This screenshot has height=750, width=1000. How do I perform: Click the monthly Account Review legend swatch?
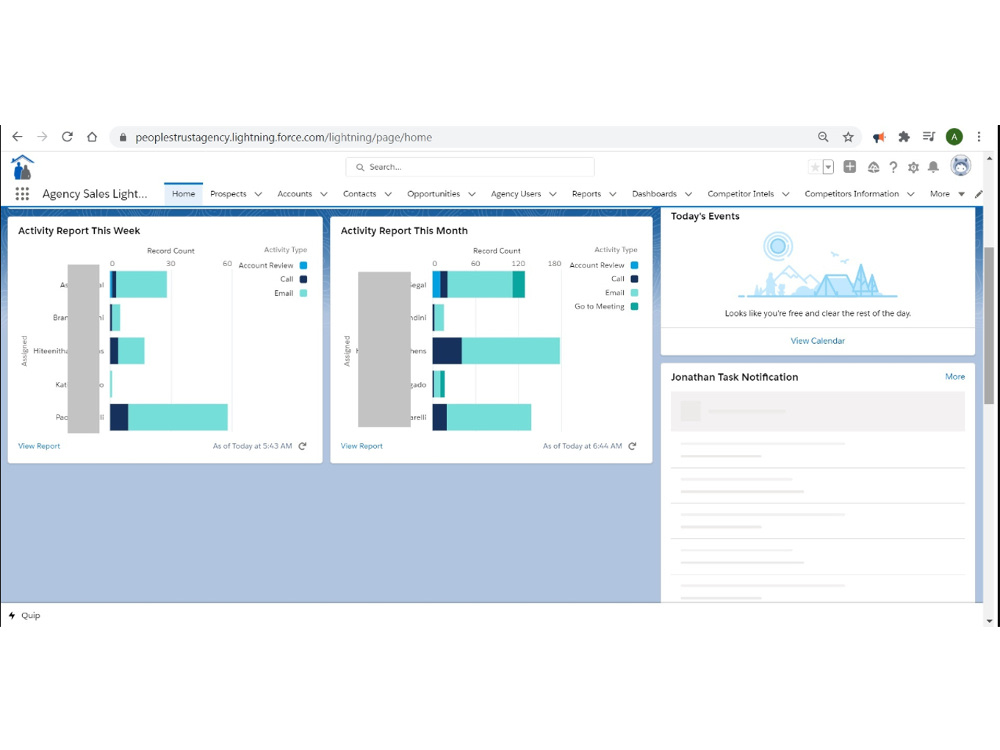click(635, 265)
